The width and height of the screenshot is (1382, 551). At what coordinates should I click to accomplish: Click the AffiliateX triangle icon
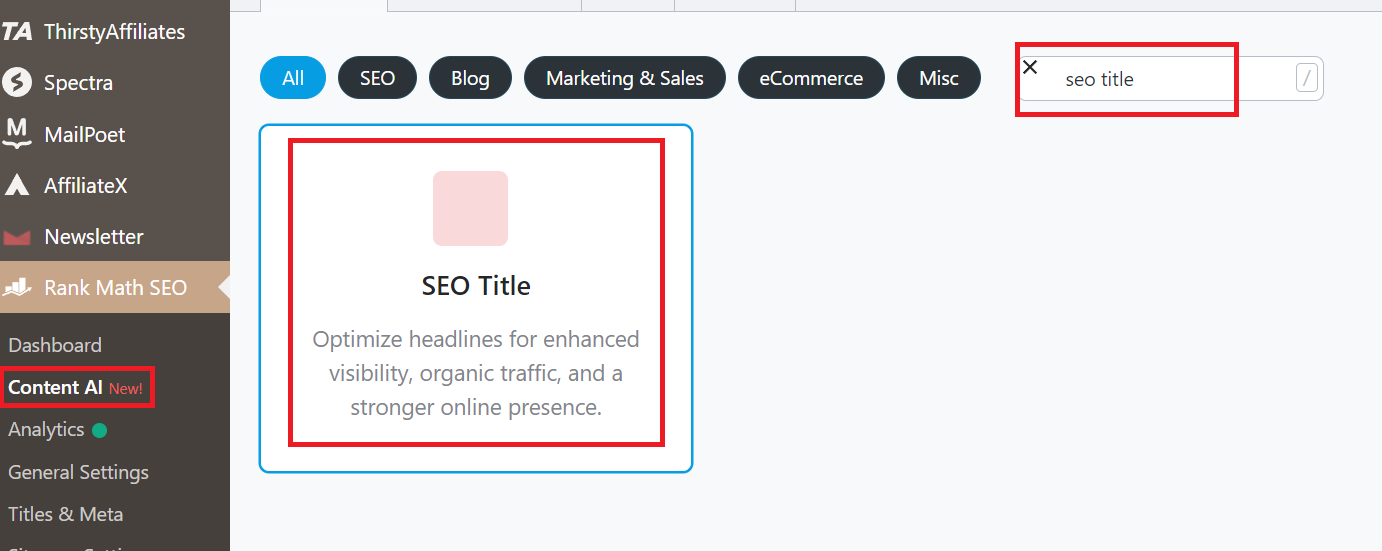[x=17, y=186]
